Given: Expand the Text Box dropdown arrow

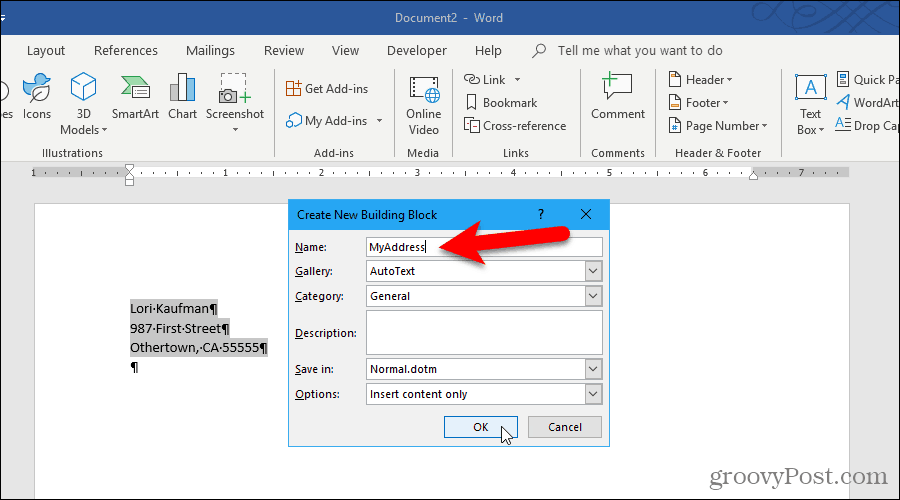Looking at the screenshot, I should pos(821,130).
